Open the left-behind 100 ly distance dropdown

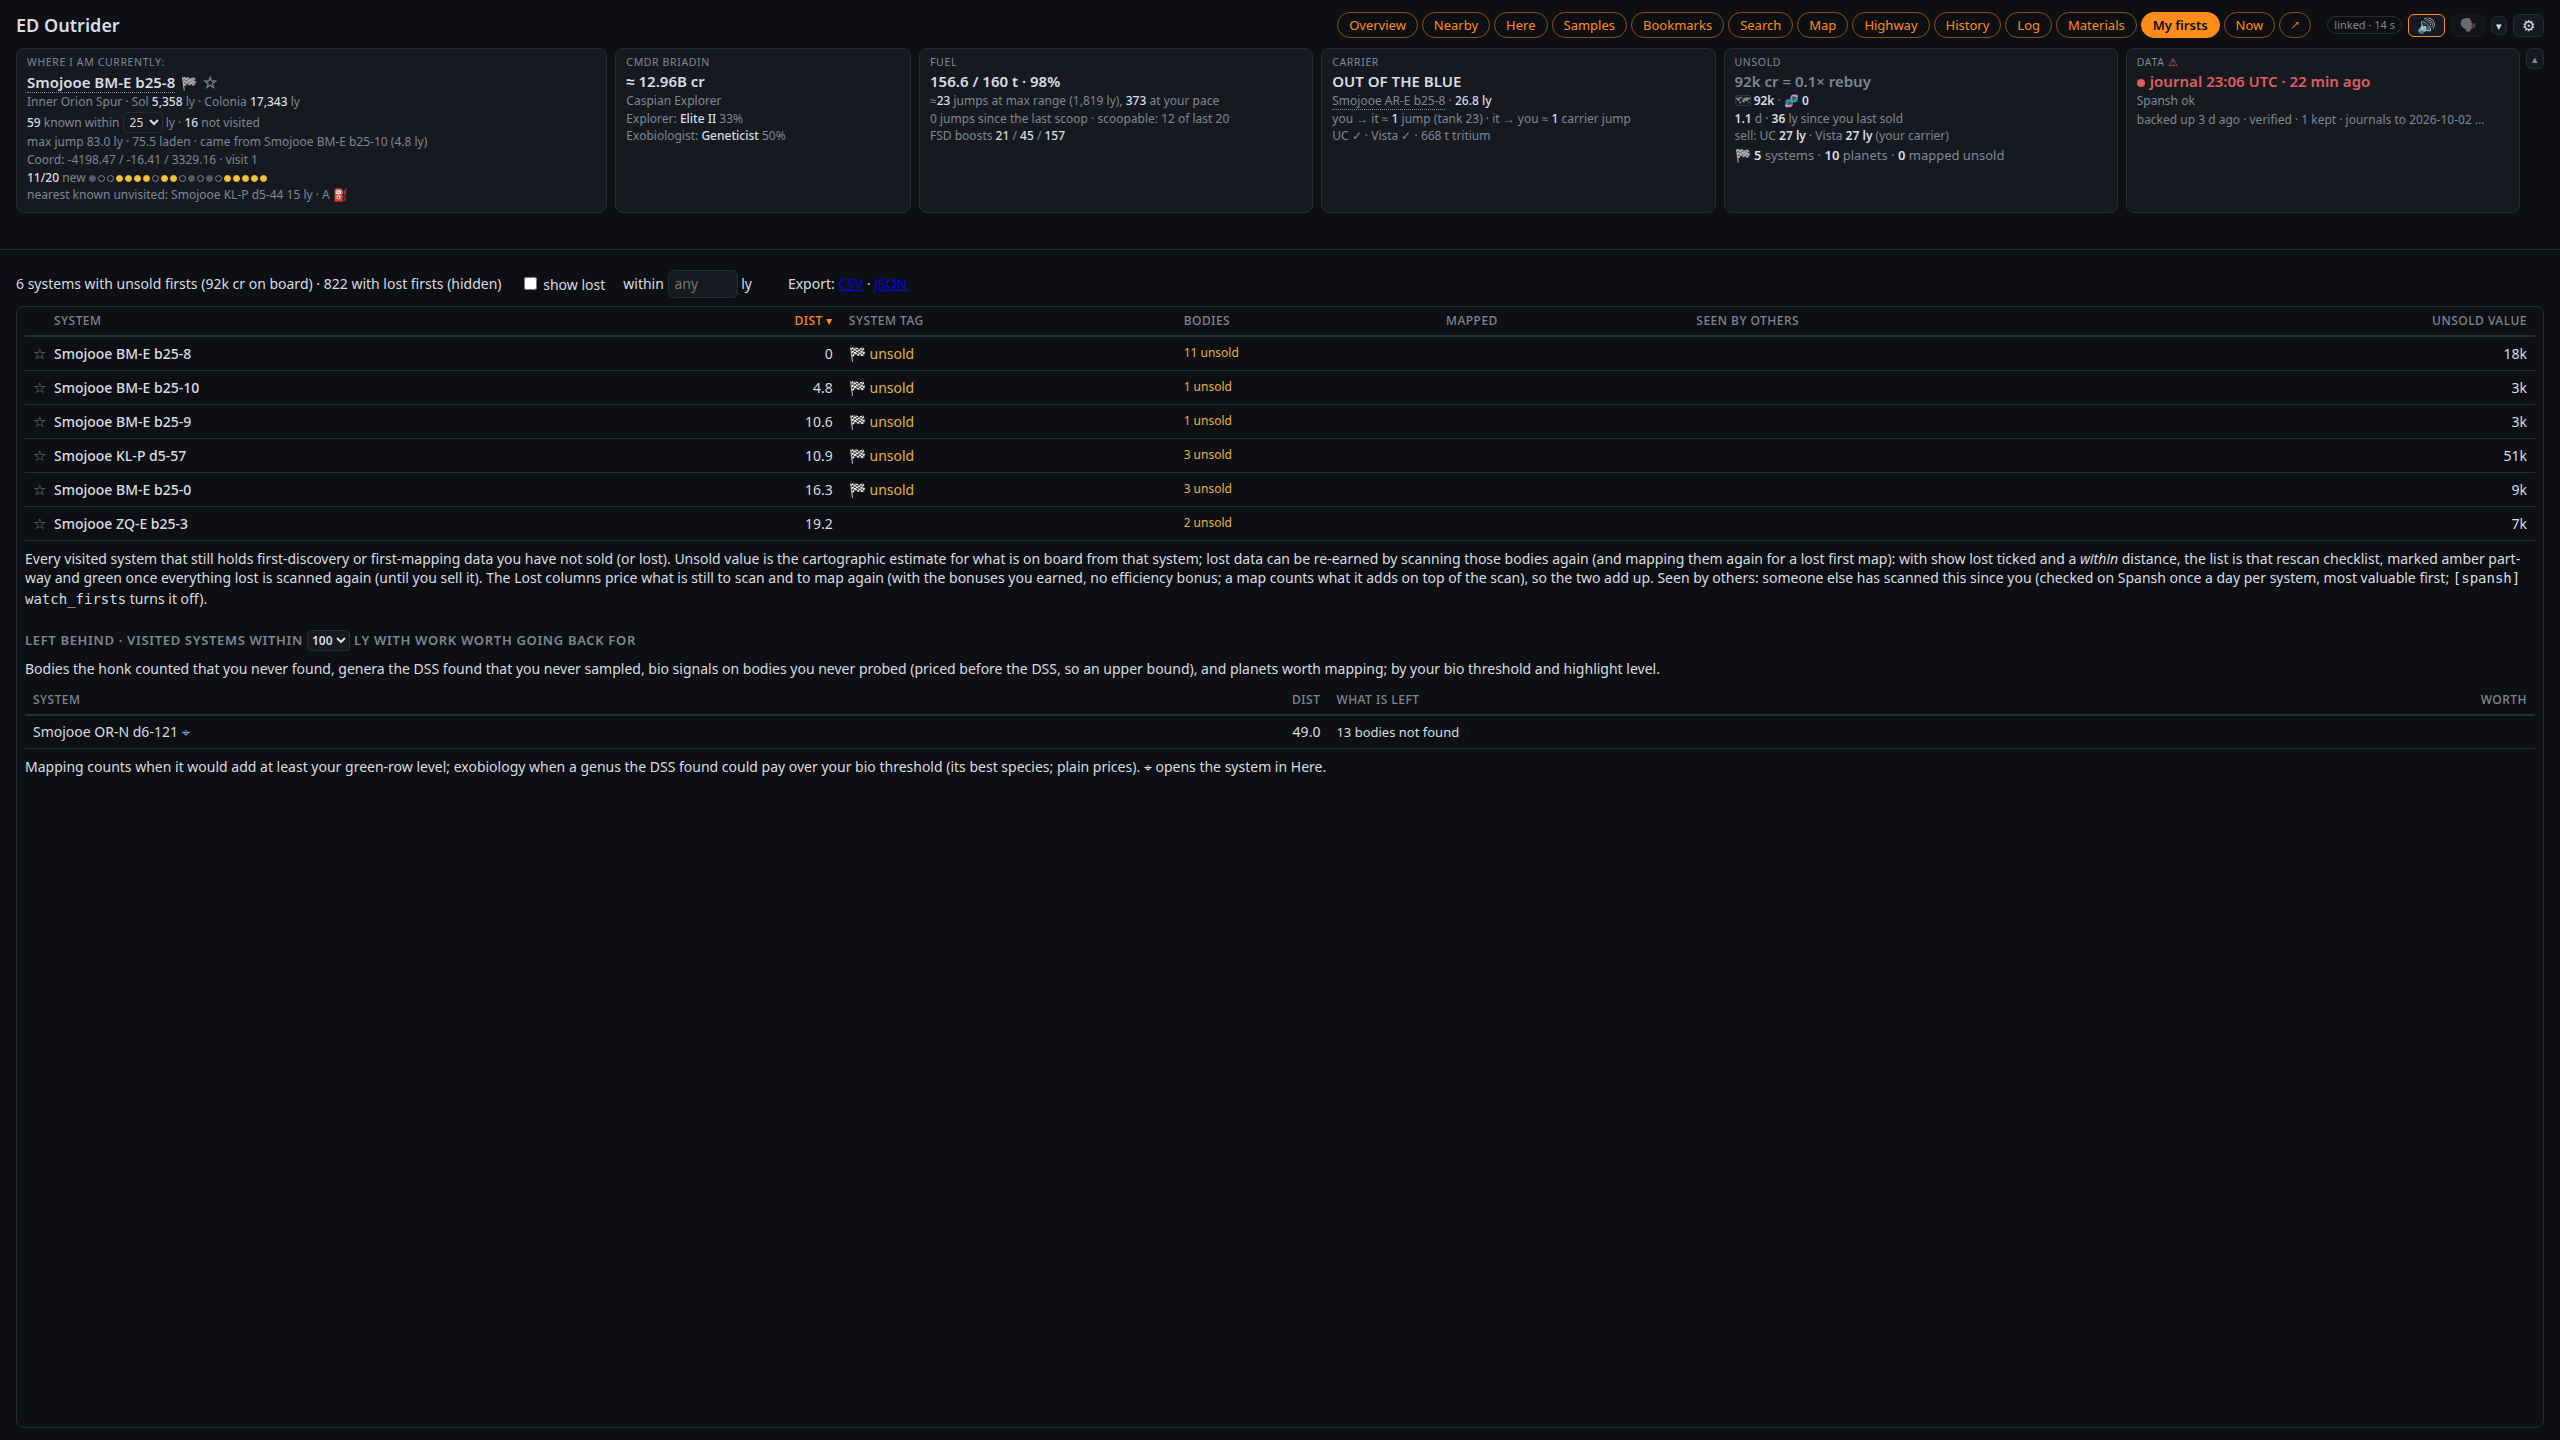(x=328, y=641)
